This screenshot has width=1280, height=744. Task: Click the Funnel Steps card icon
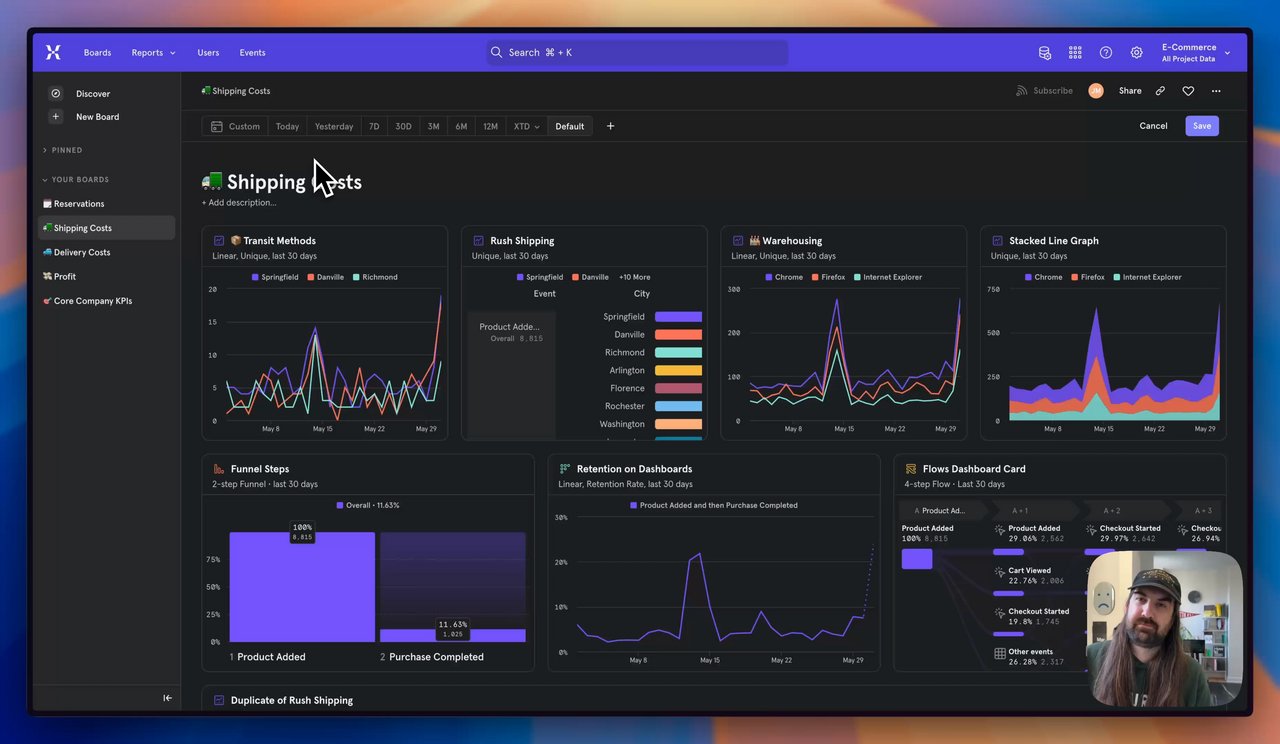pyautogui.click(x=219, y=468)
